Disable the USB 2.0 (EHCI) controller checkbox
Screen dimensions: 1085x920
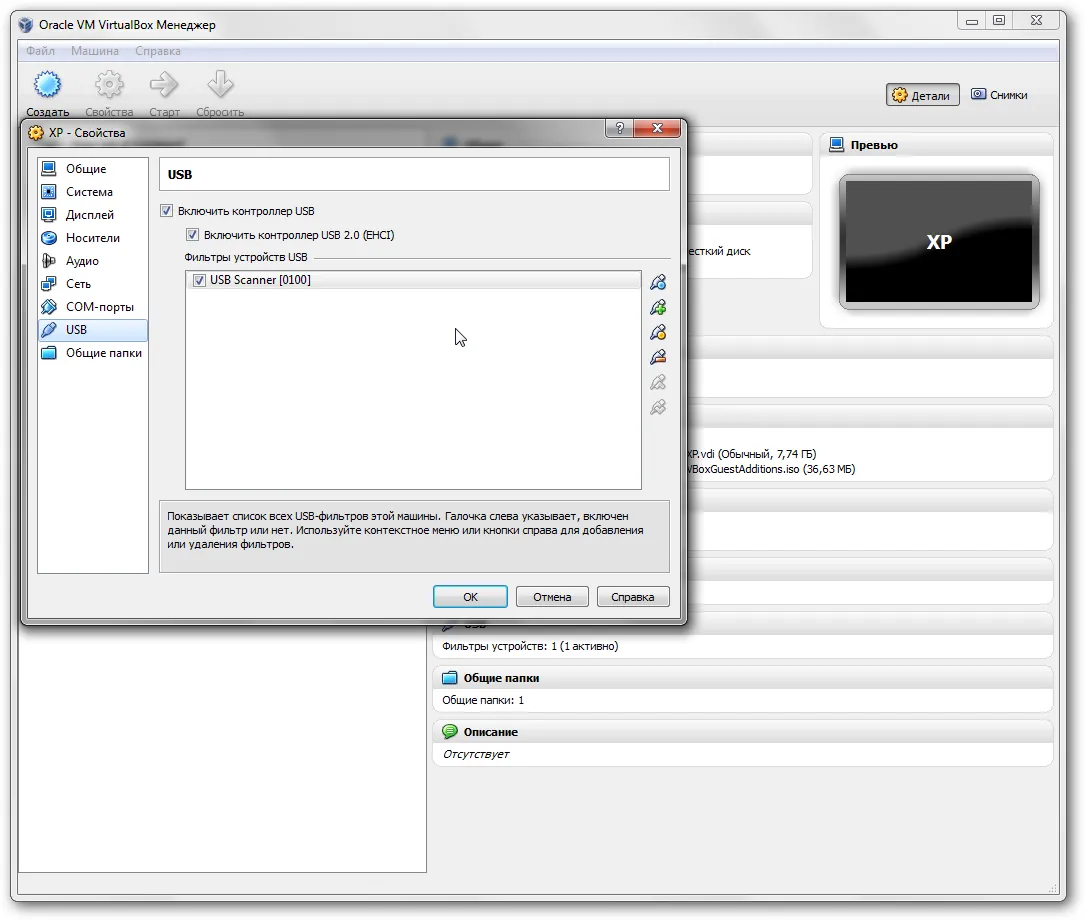tap(192, 235)
